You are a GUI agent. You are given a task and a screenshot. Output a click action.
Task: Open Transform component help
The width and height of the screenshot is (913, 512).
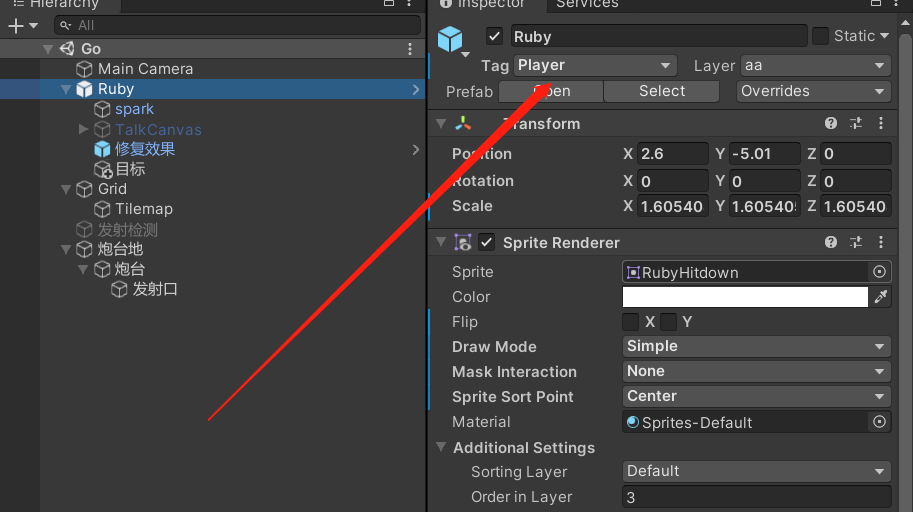point(831,123)
